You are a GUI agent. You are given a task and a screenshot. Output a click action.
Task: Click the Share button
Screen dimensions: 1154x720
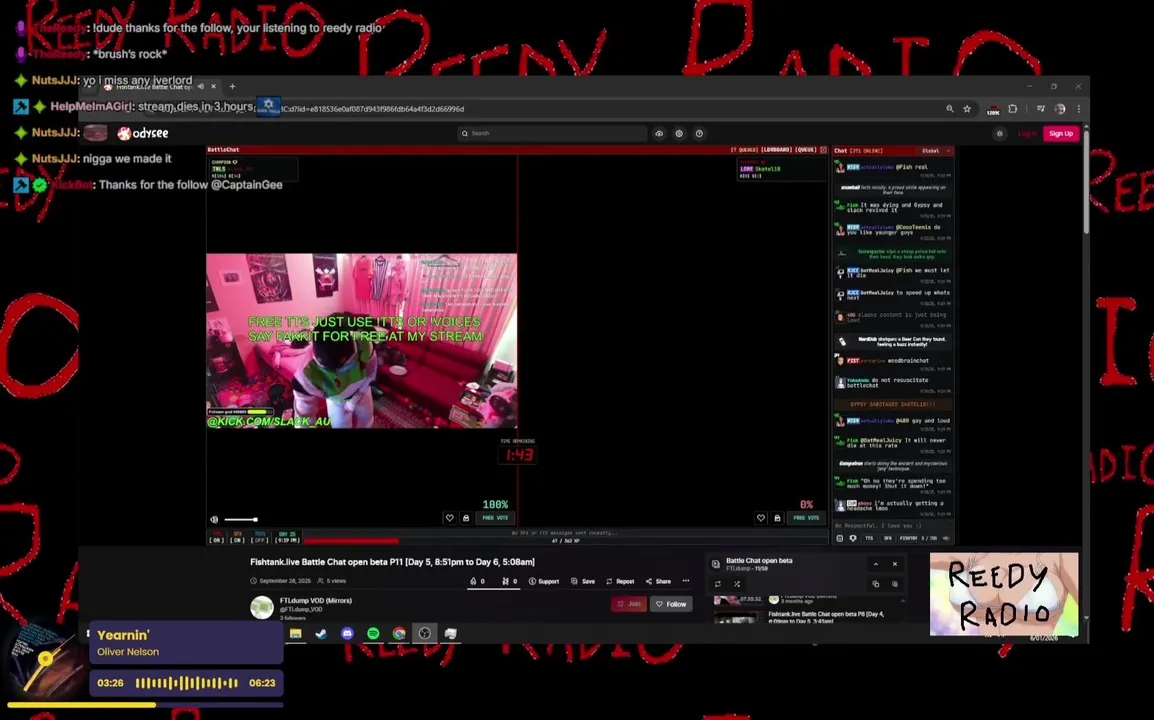[658, 582]
